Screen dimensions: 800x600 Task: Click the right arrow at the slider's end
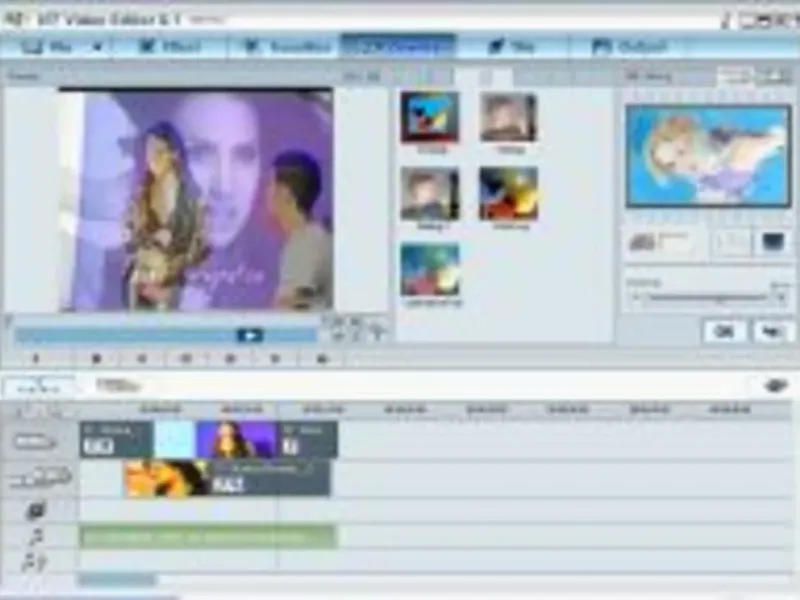pyautogui.click(x=781, y=298)
